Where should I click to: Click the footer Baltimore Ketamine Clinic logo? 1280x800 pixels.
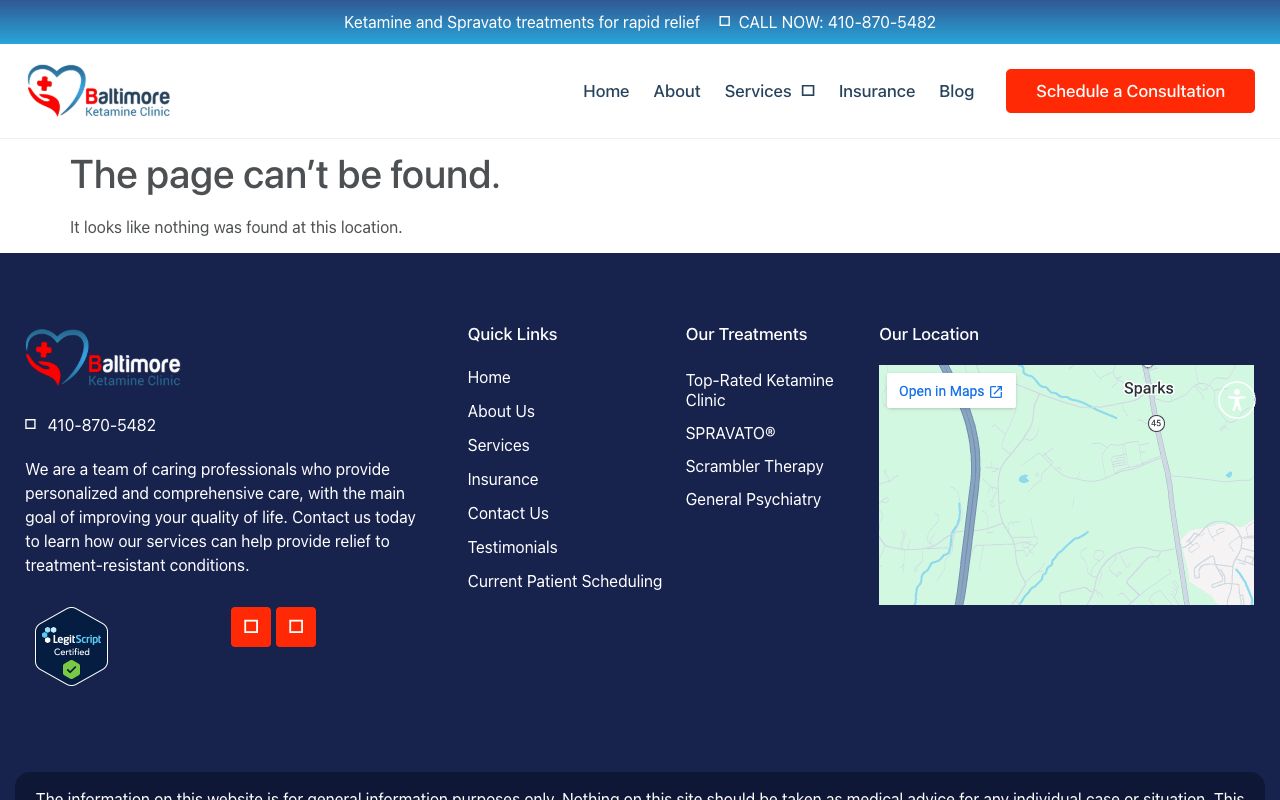click(103, 358)
